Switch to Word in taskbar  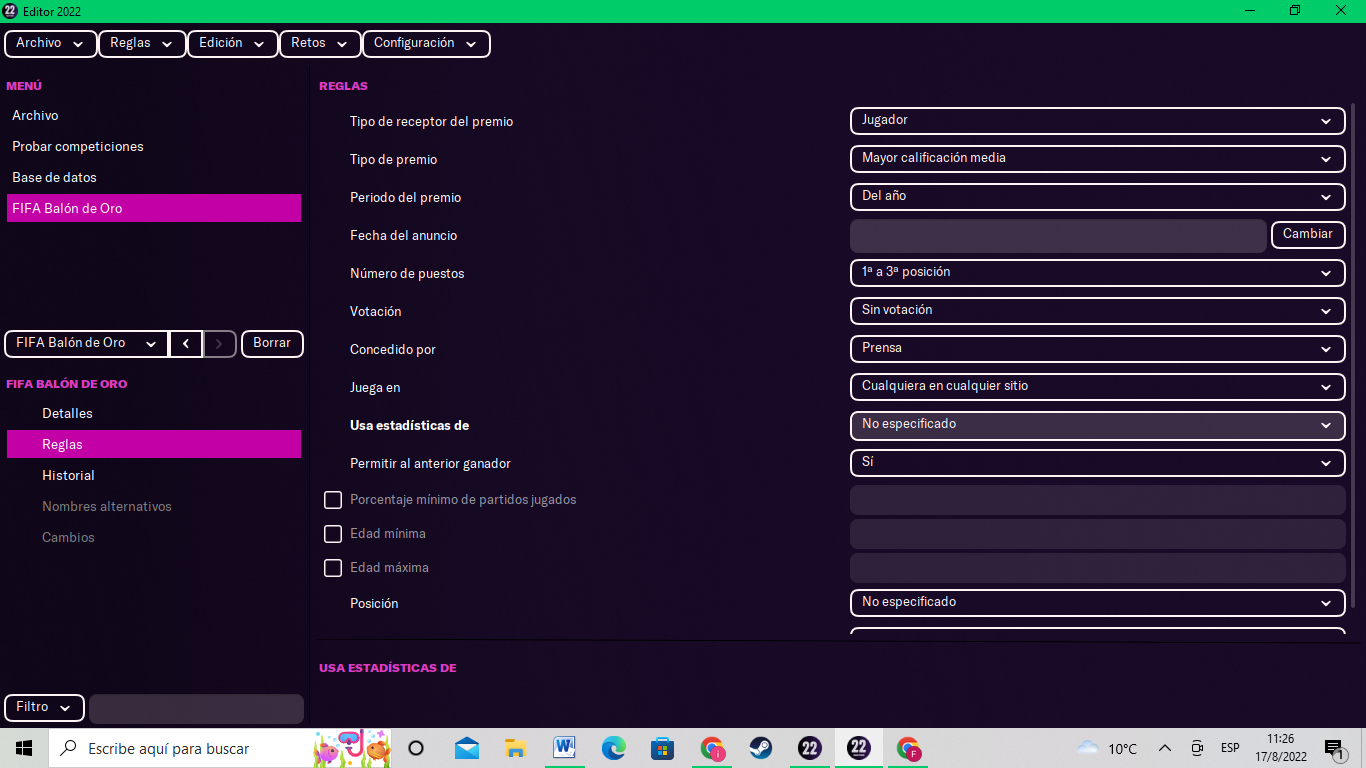(564, 748)
